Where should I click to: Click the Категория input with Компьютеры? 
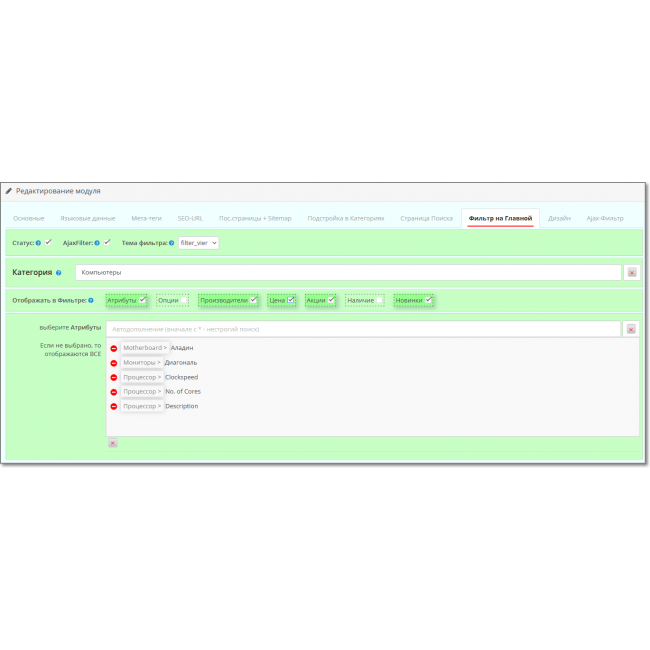348,272
